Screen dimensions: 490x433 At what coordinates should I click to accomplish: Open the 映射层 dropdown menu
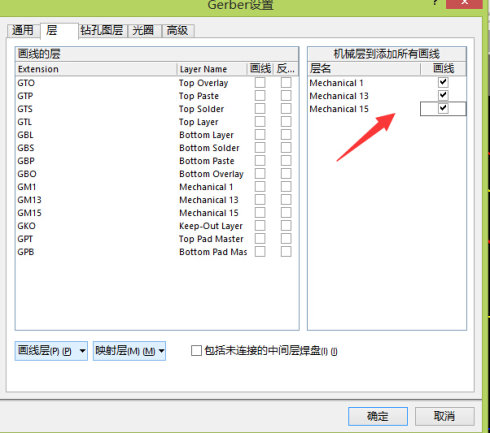point(129,351)
